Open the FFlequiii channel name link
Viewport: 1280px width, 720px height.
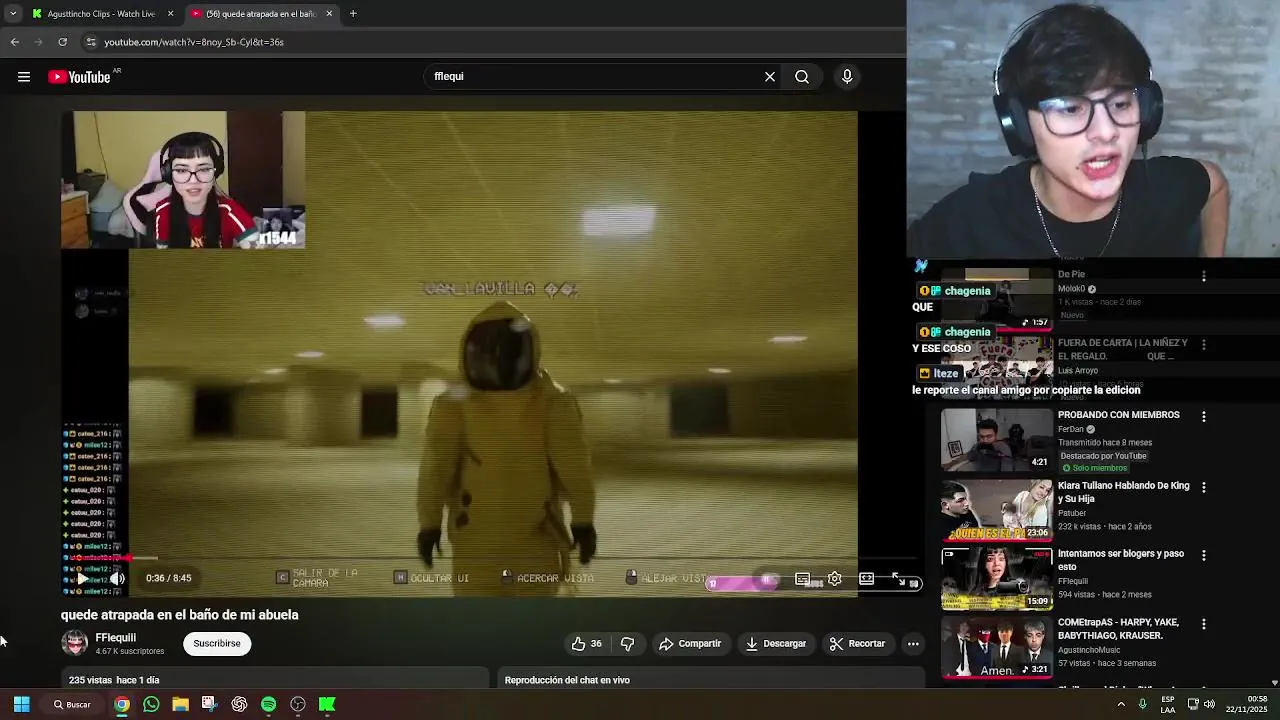pos(116,638)
